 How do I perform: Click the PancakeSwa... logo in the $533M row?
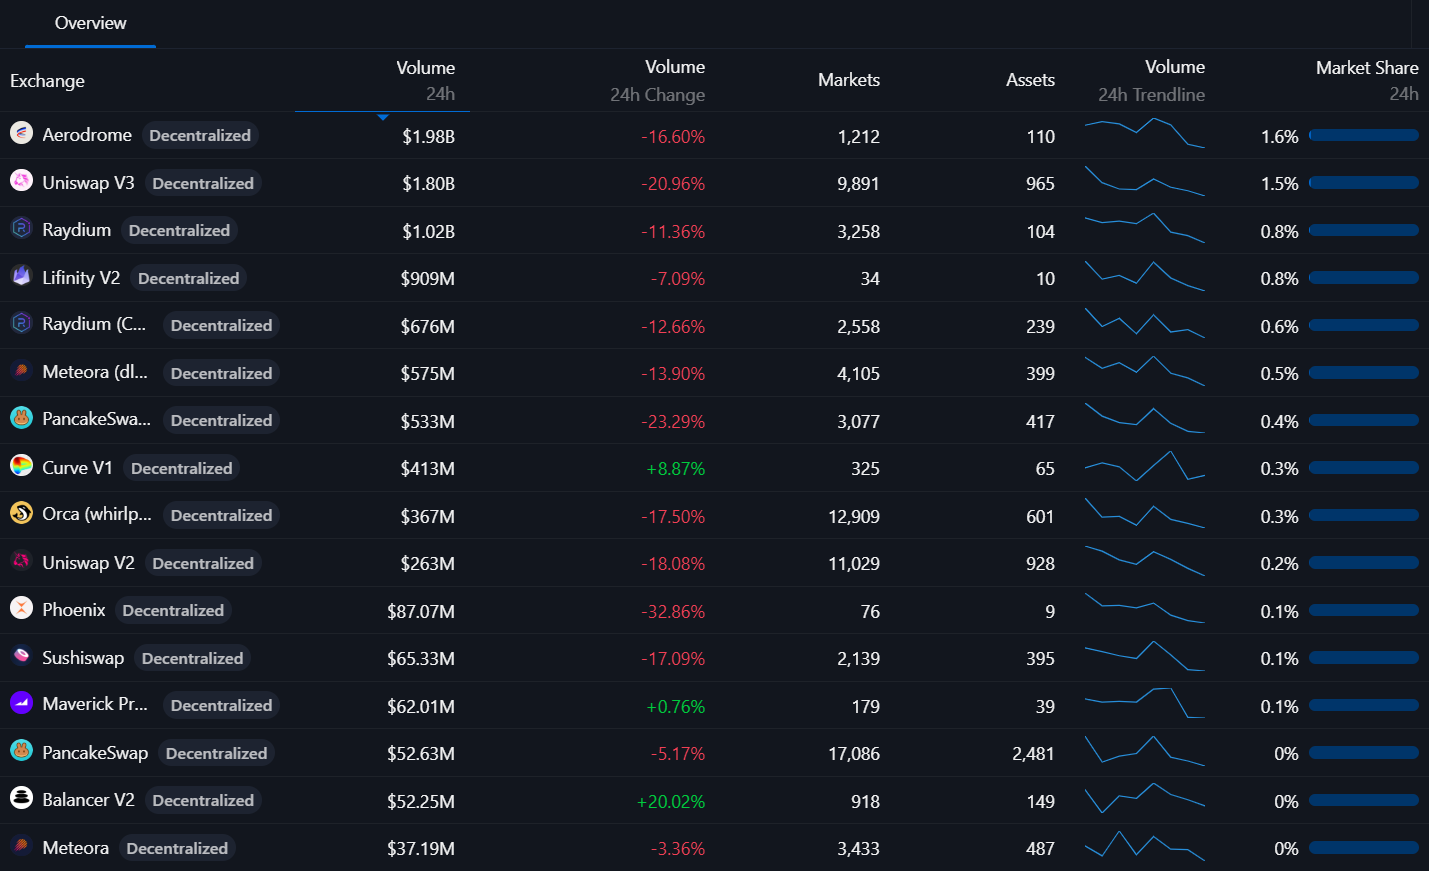[21, 418]
